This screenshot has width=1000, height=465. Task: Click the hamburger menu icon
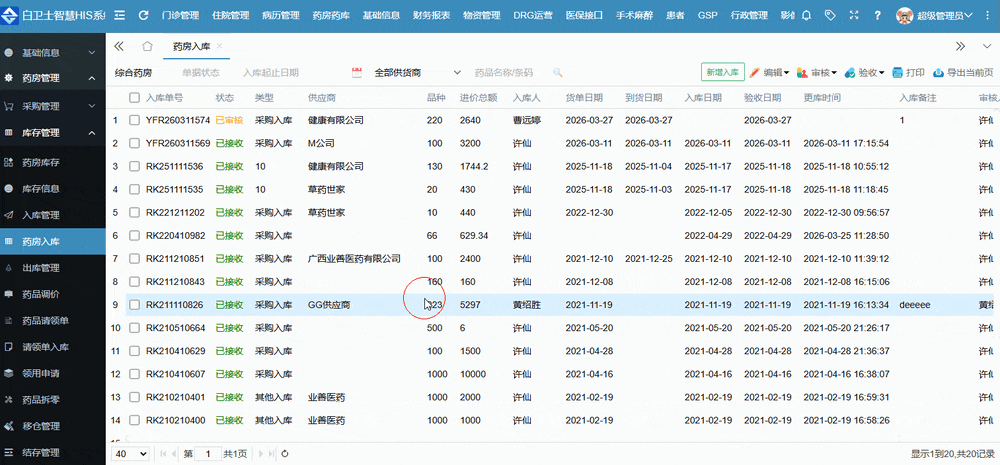(x=119, y=16)
